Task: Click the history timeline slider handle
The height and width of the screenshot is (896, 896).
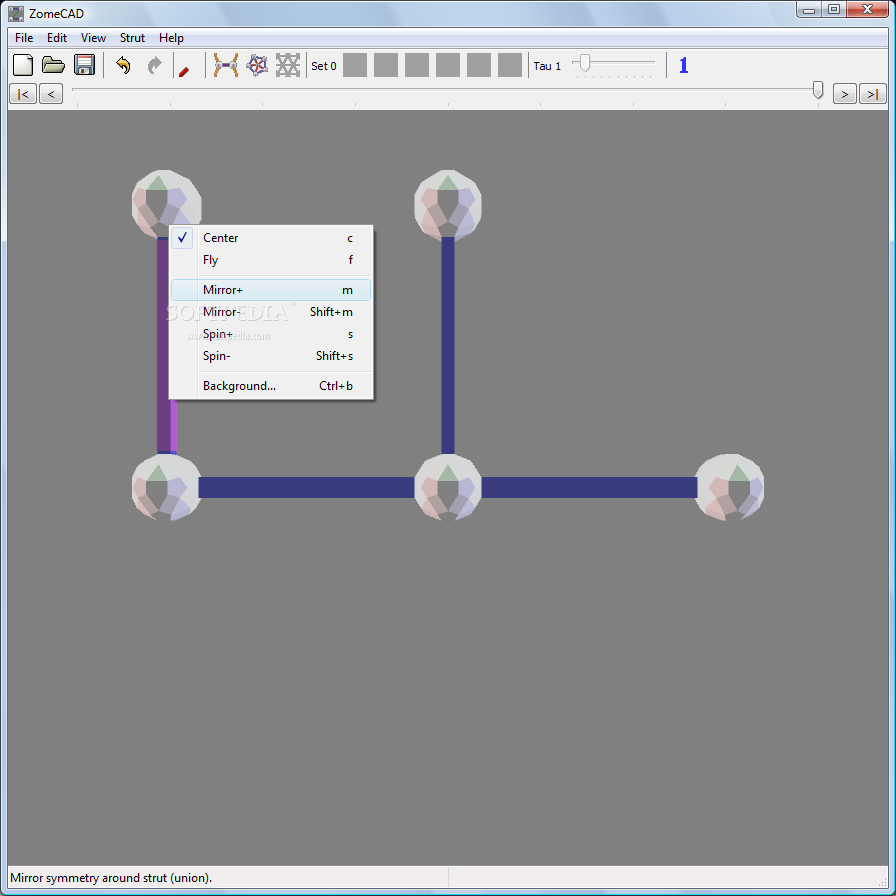Action: click(x=818, y=90)
